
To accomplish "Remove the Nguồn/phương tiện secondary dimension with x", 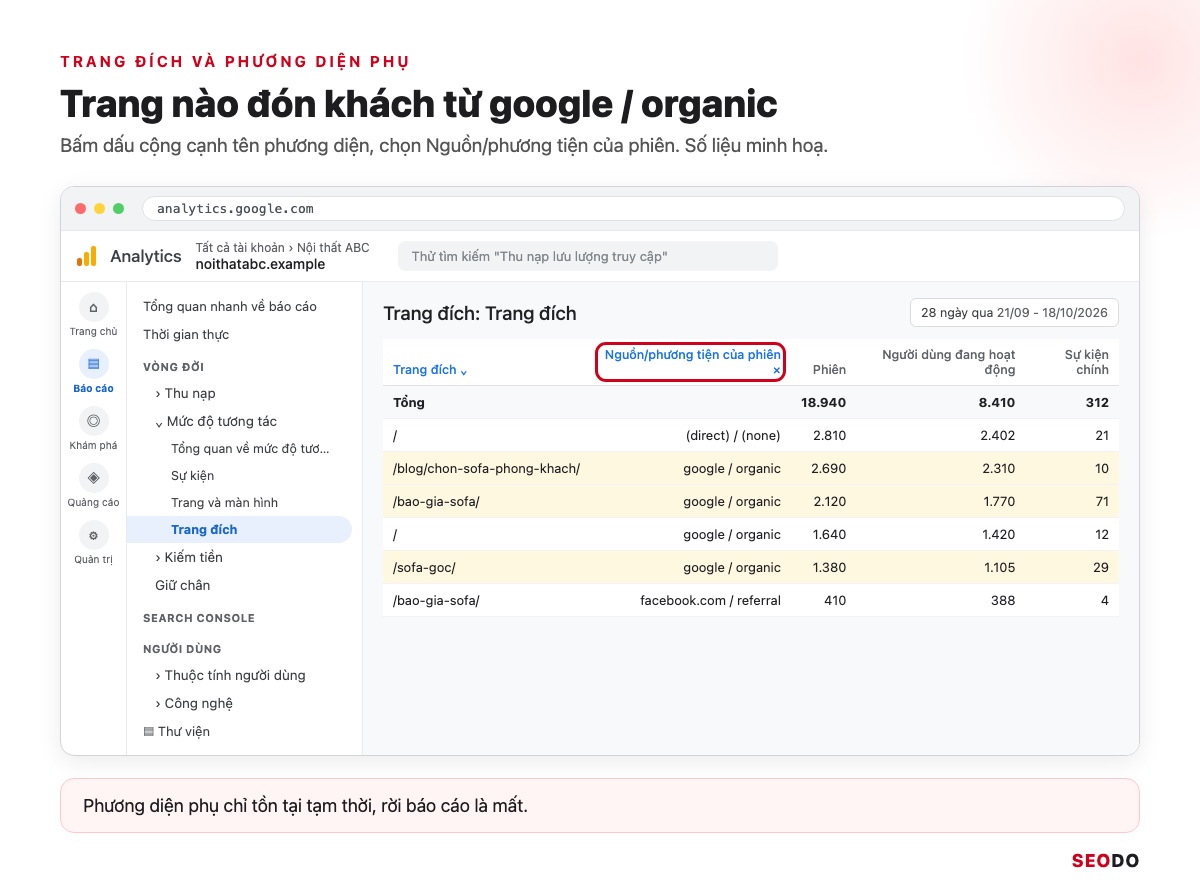I will tap(776, 370).
